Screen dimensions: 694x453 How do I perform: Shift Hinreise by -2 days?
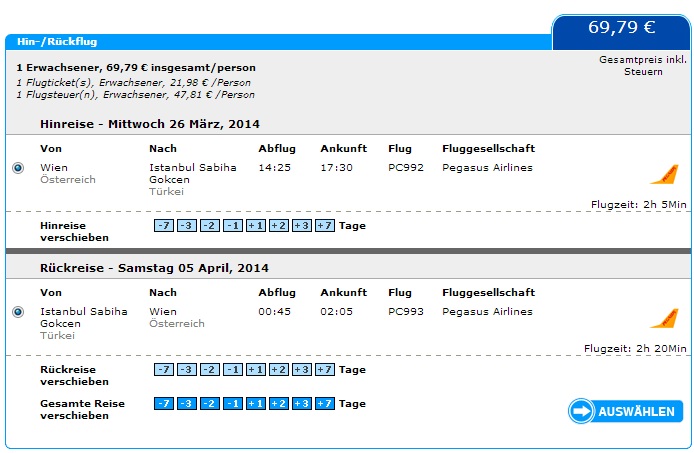coord(210,225)
